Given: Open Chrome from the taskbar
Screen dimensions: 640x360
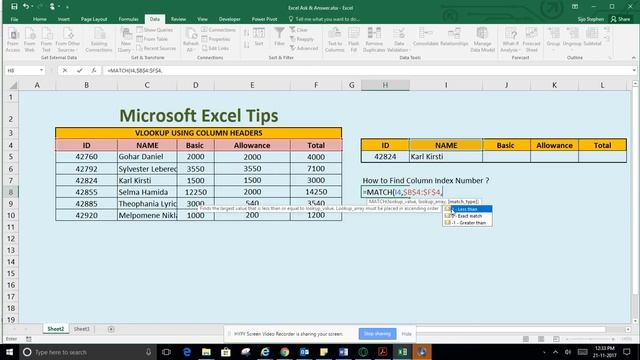Looking at the screenshot, I should coord(284,352).
